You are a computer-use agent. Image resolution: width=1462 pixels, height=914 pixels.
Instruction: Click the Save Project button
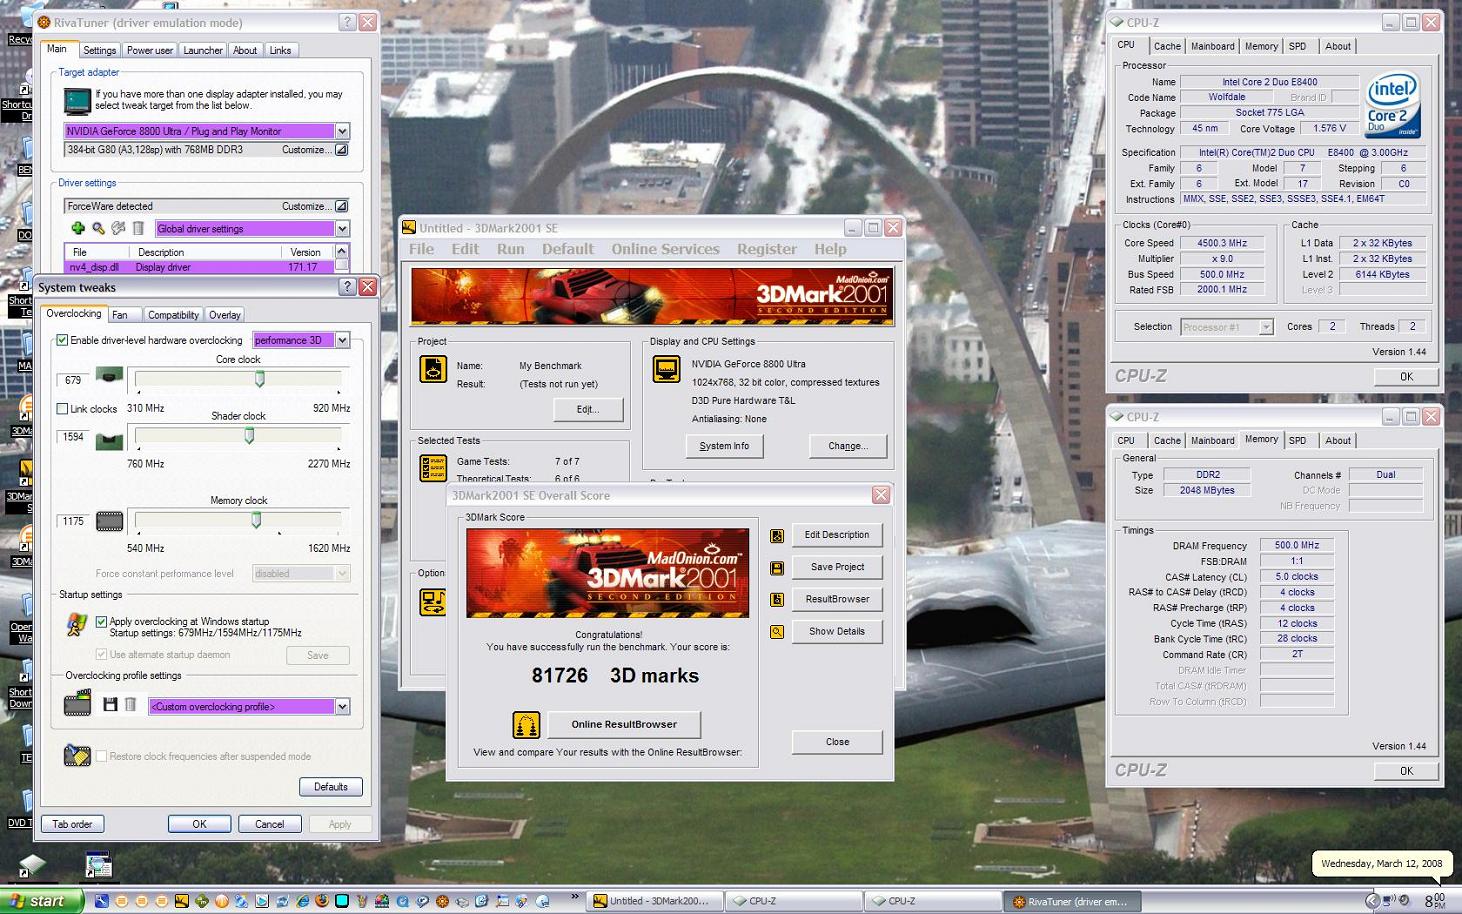837,567
